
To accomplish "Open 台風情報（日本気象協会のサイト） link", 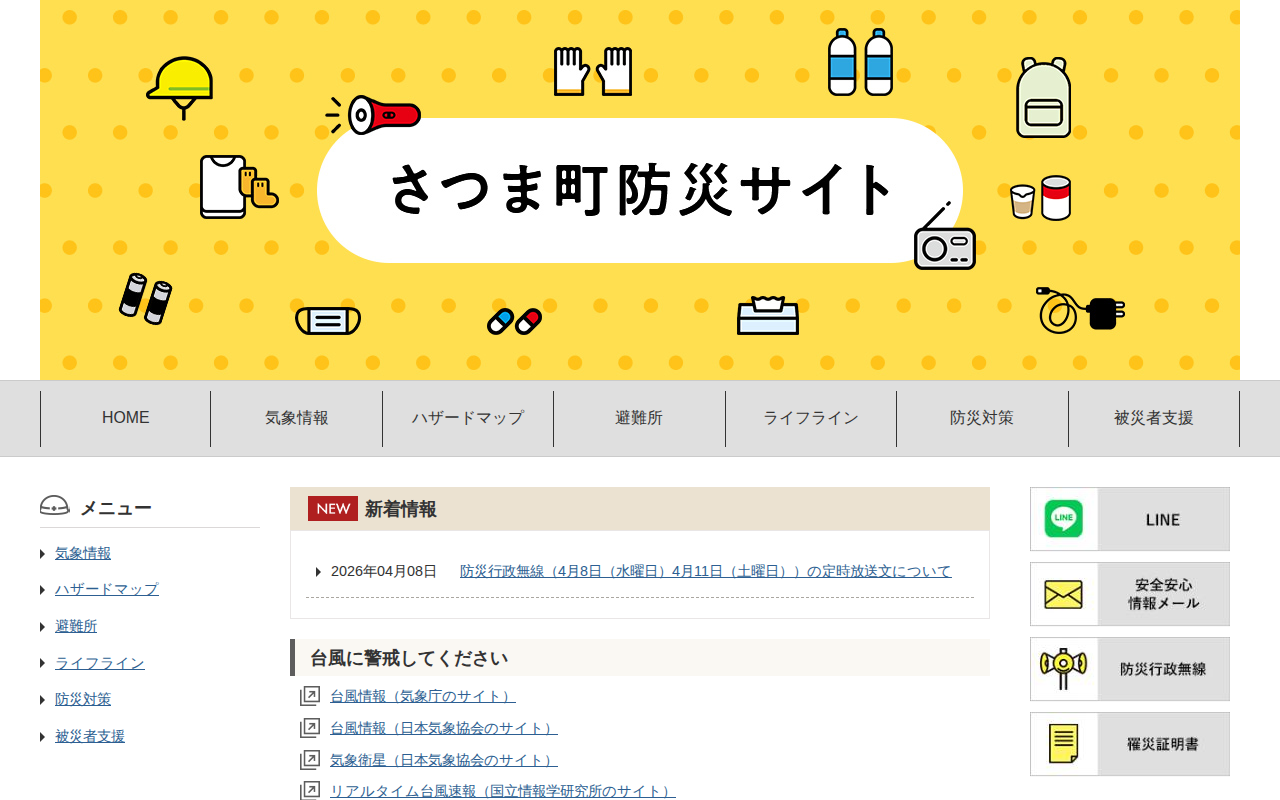I will 444,728.
